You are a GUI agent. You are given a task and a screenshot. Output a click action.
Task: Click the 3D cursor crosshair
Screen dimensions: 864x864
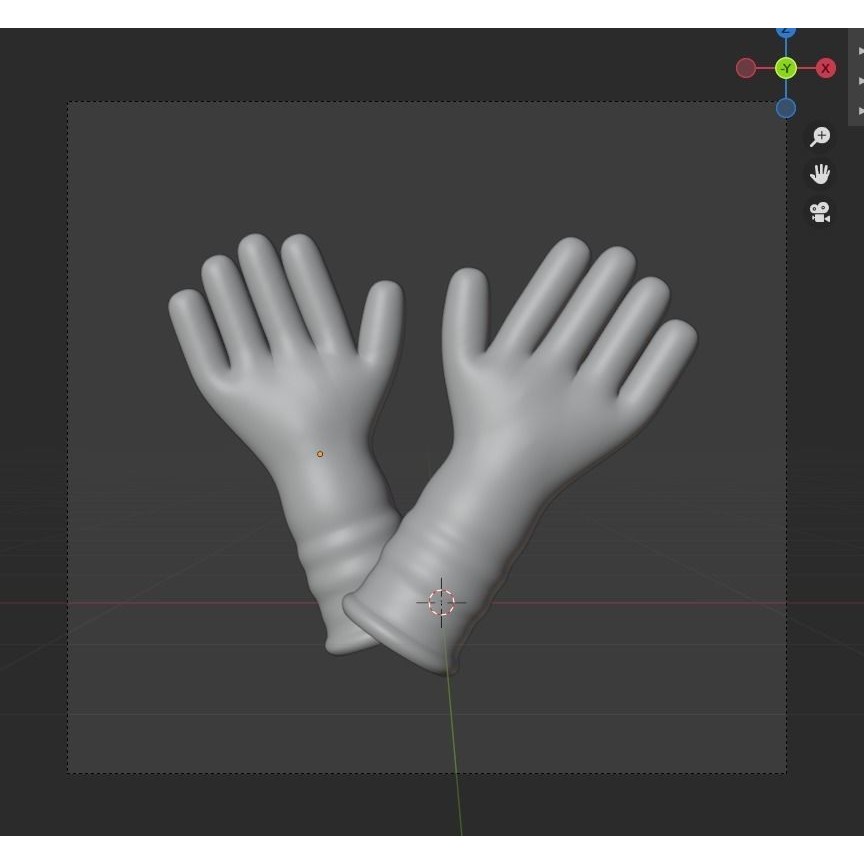(441, 603)
